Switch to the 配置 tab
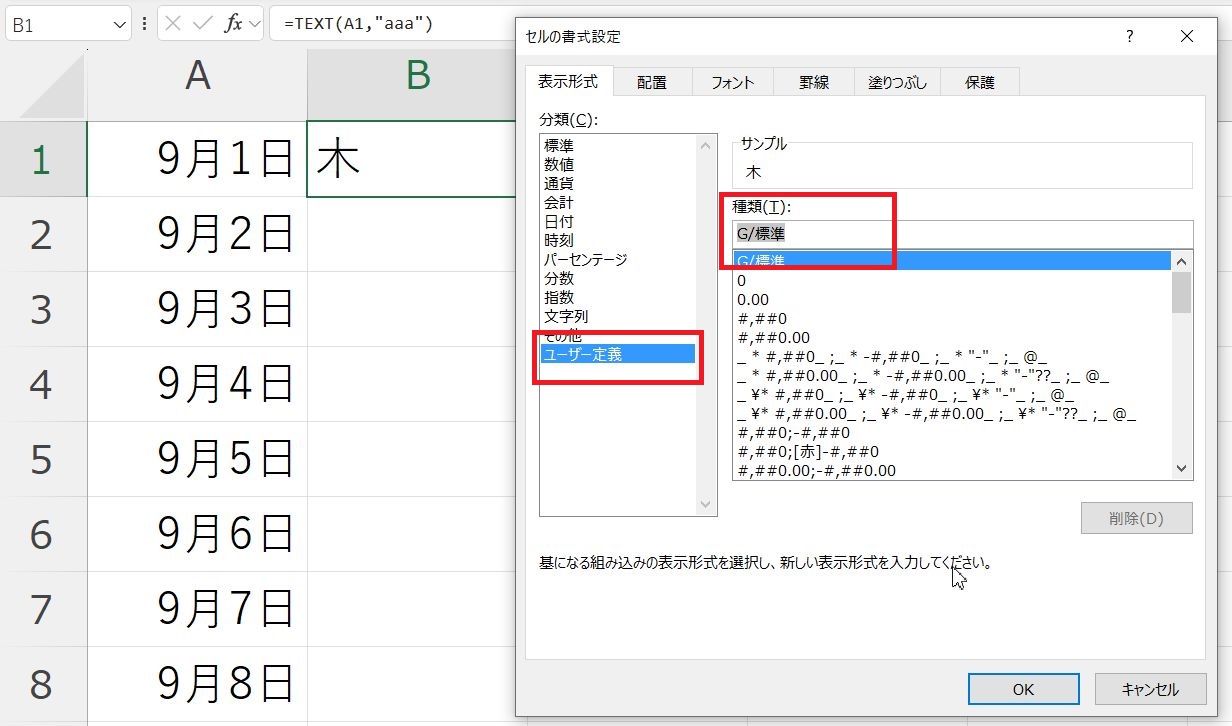This screenshot has height=726, width=1232. click(652, 81)
